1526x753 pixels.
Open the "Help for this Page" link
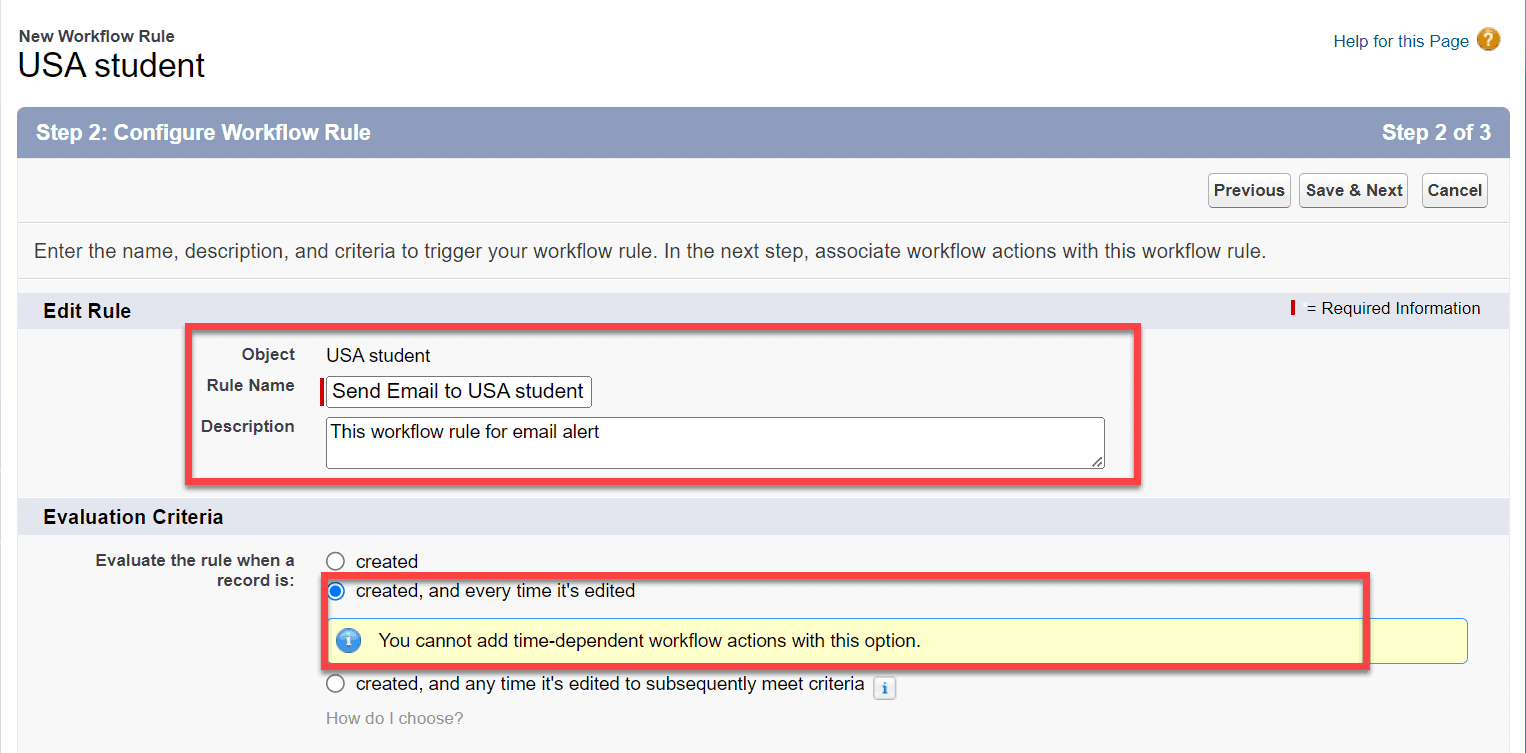point(1400,41)
